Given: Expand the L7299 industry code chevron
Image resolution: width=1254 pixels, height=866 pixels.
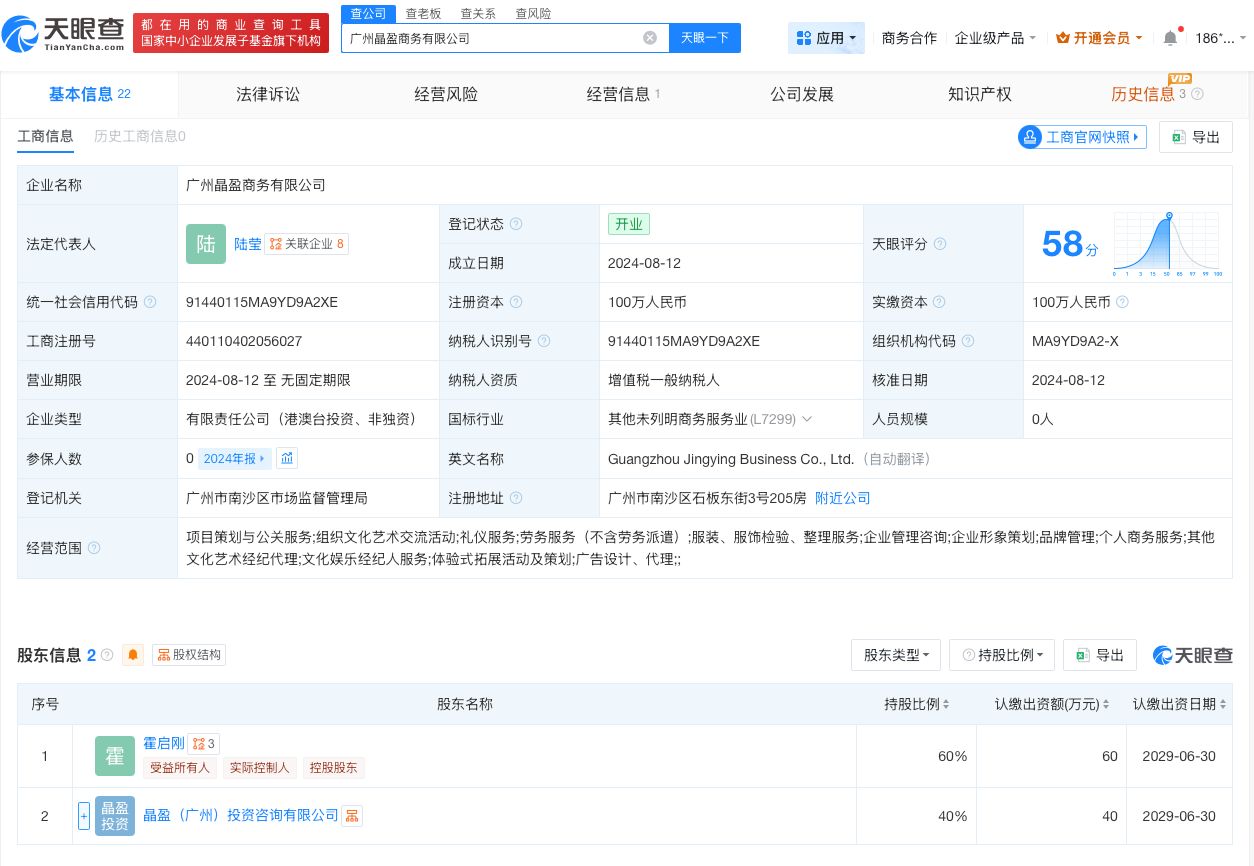Looking at the screenshot, I should coord(808,419).
